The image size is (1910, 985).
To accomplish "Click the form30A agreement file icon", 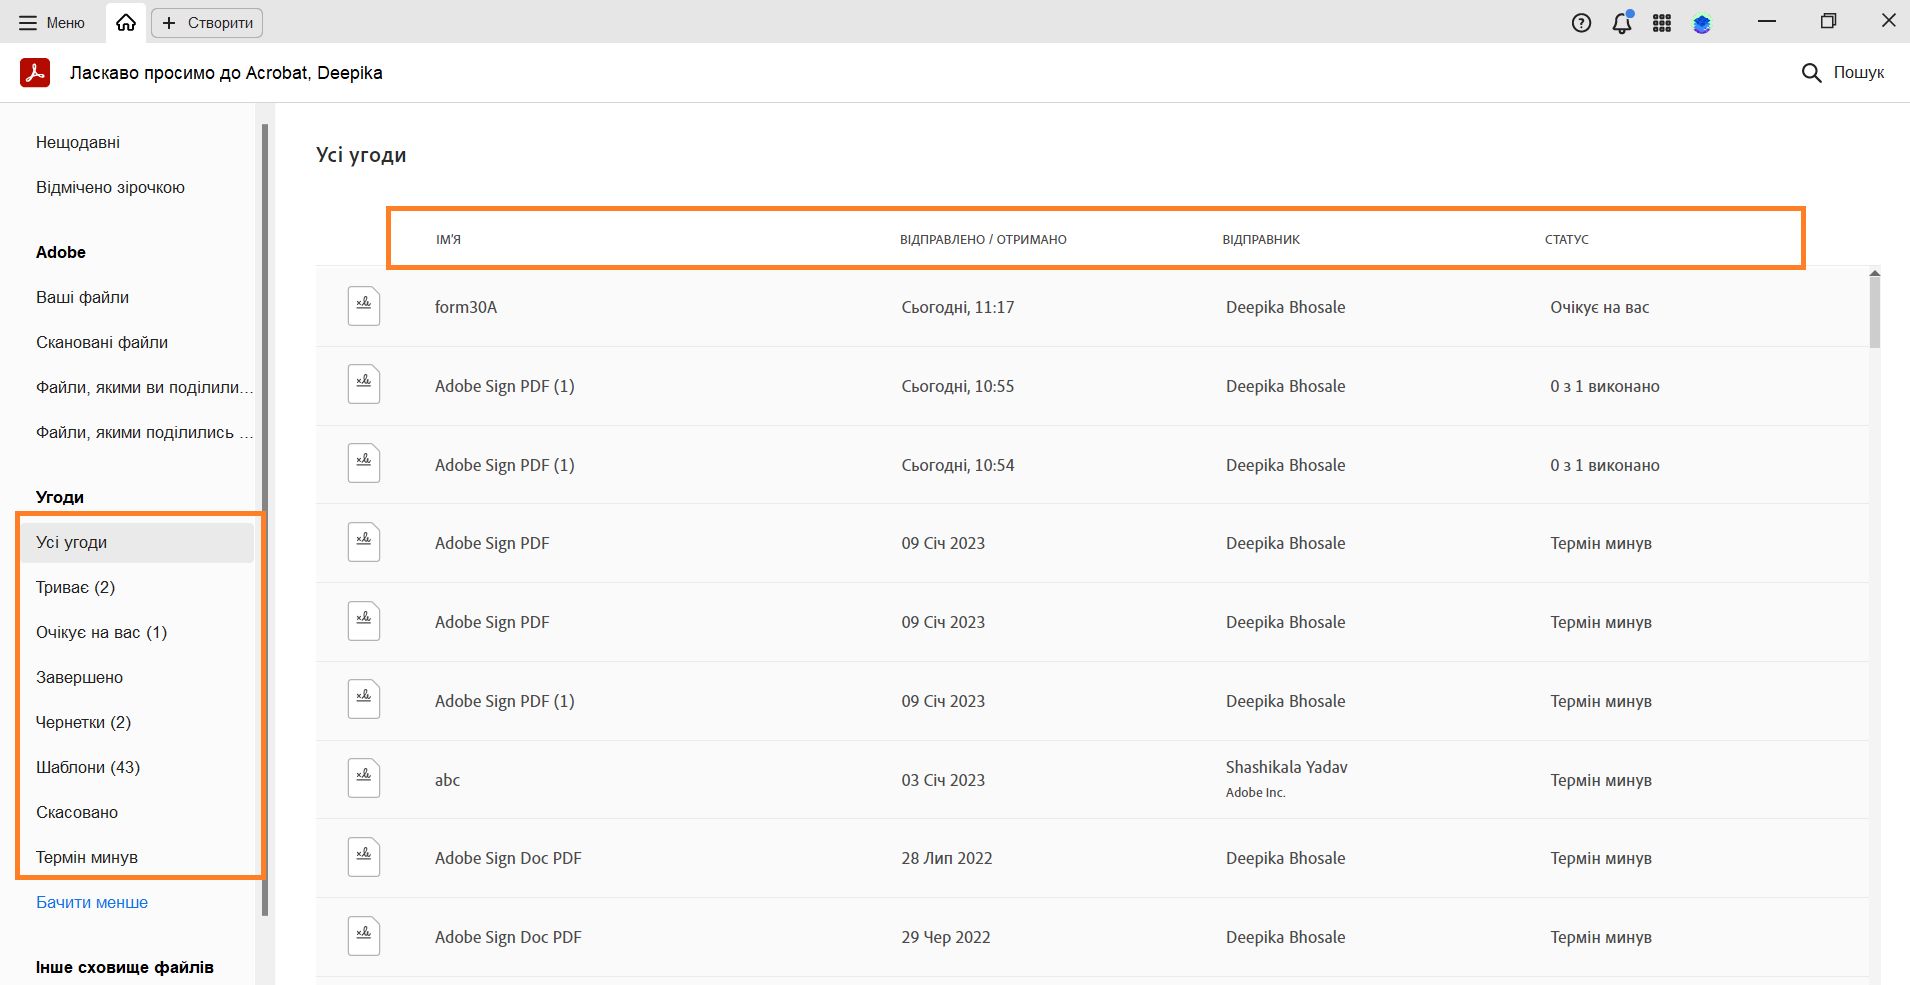I will 364,306.
